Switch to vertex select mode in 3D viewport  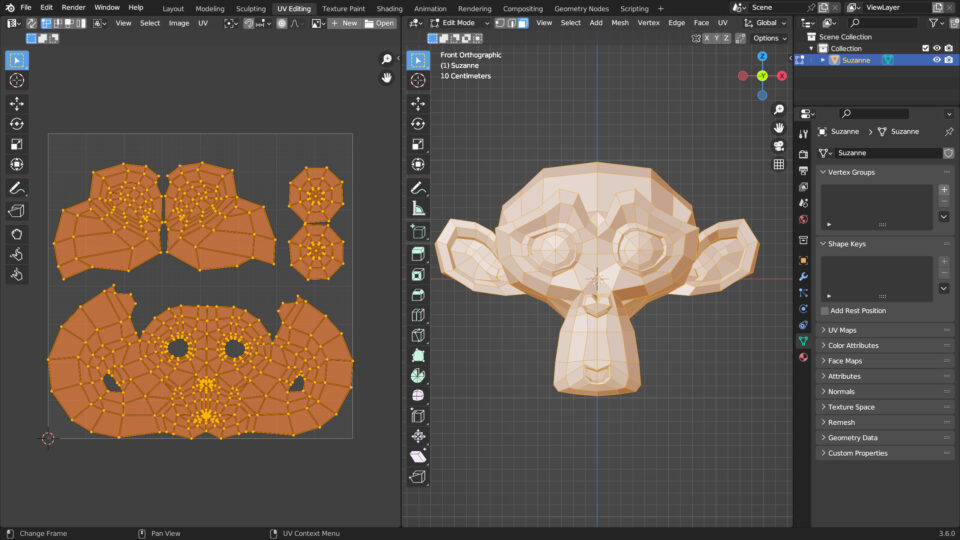click(x=500, y=23)
